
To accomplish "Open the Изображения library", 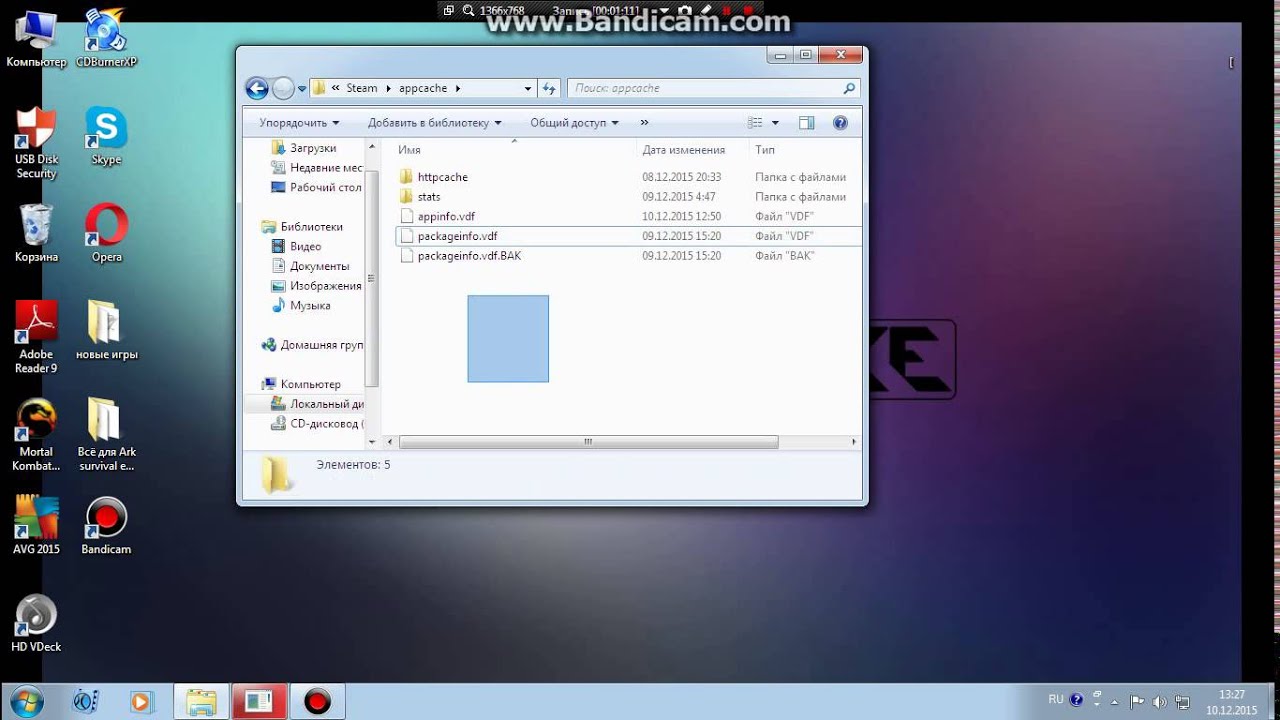I will pos(317,286).
